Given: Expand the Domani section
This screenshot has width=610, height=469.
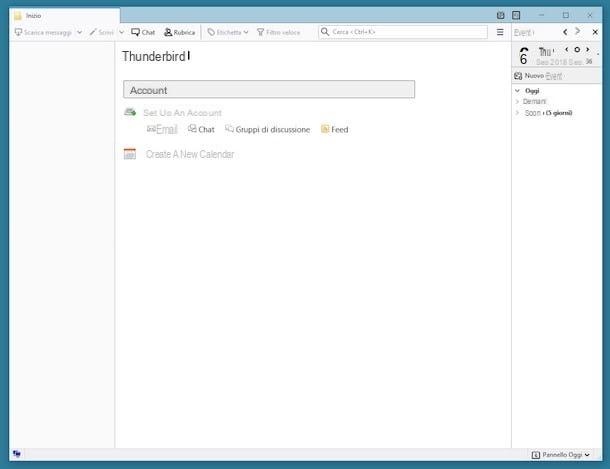Looking at the screenshot, I should (517, 102).
